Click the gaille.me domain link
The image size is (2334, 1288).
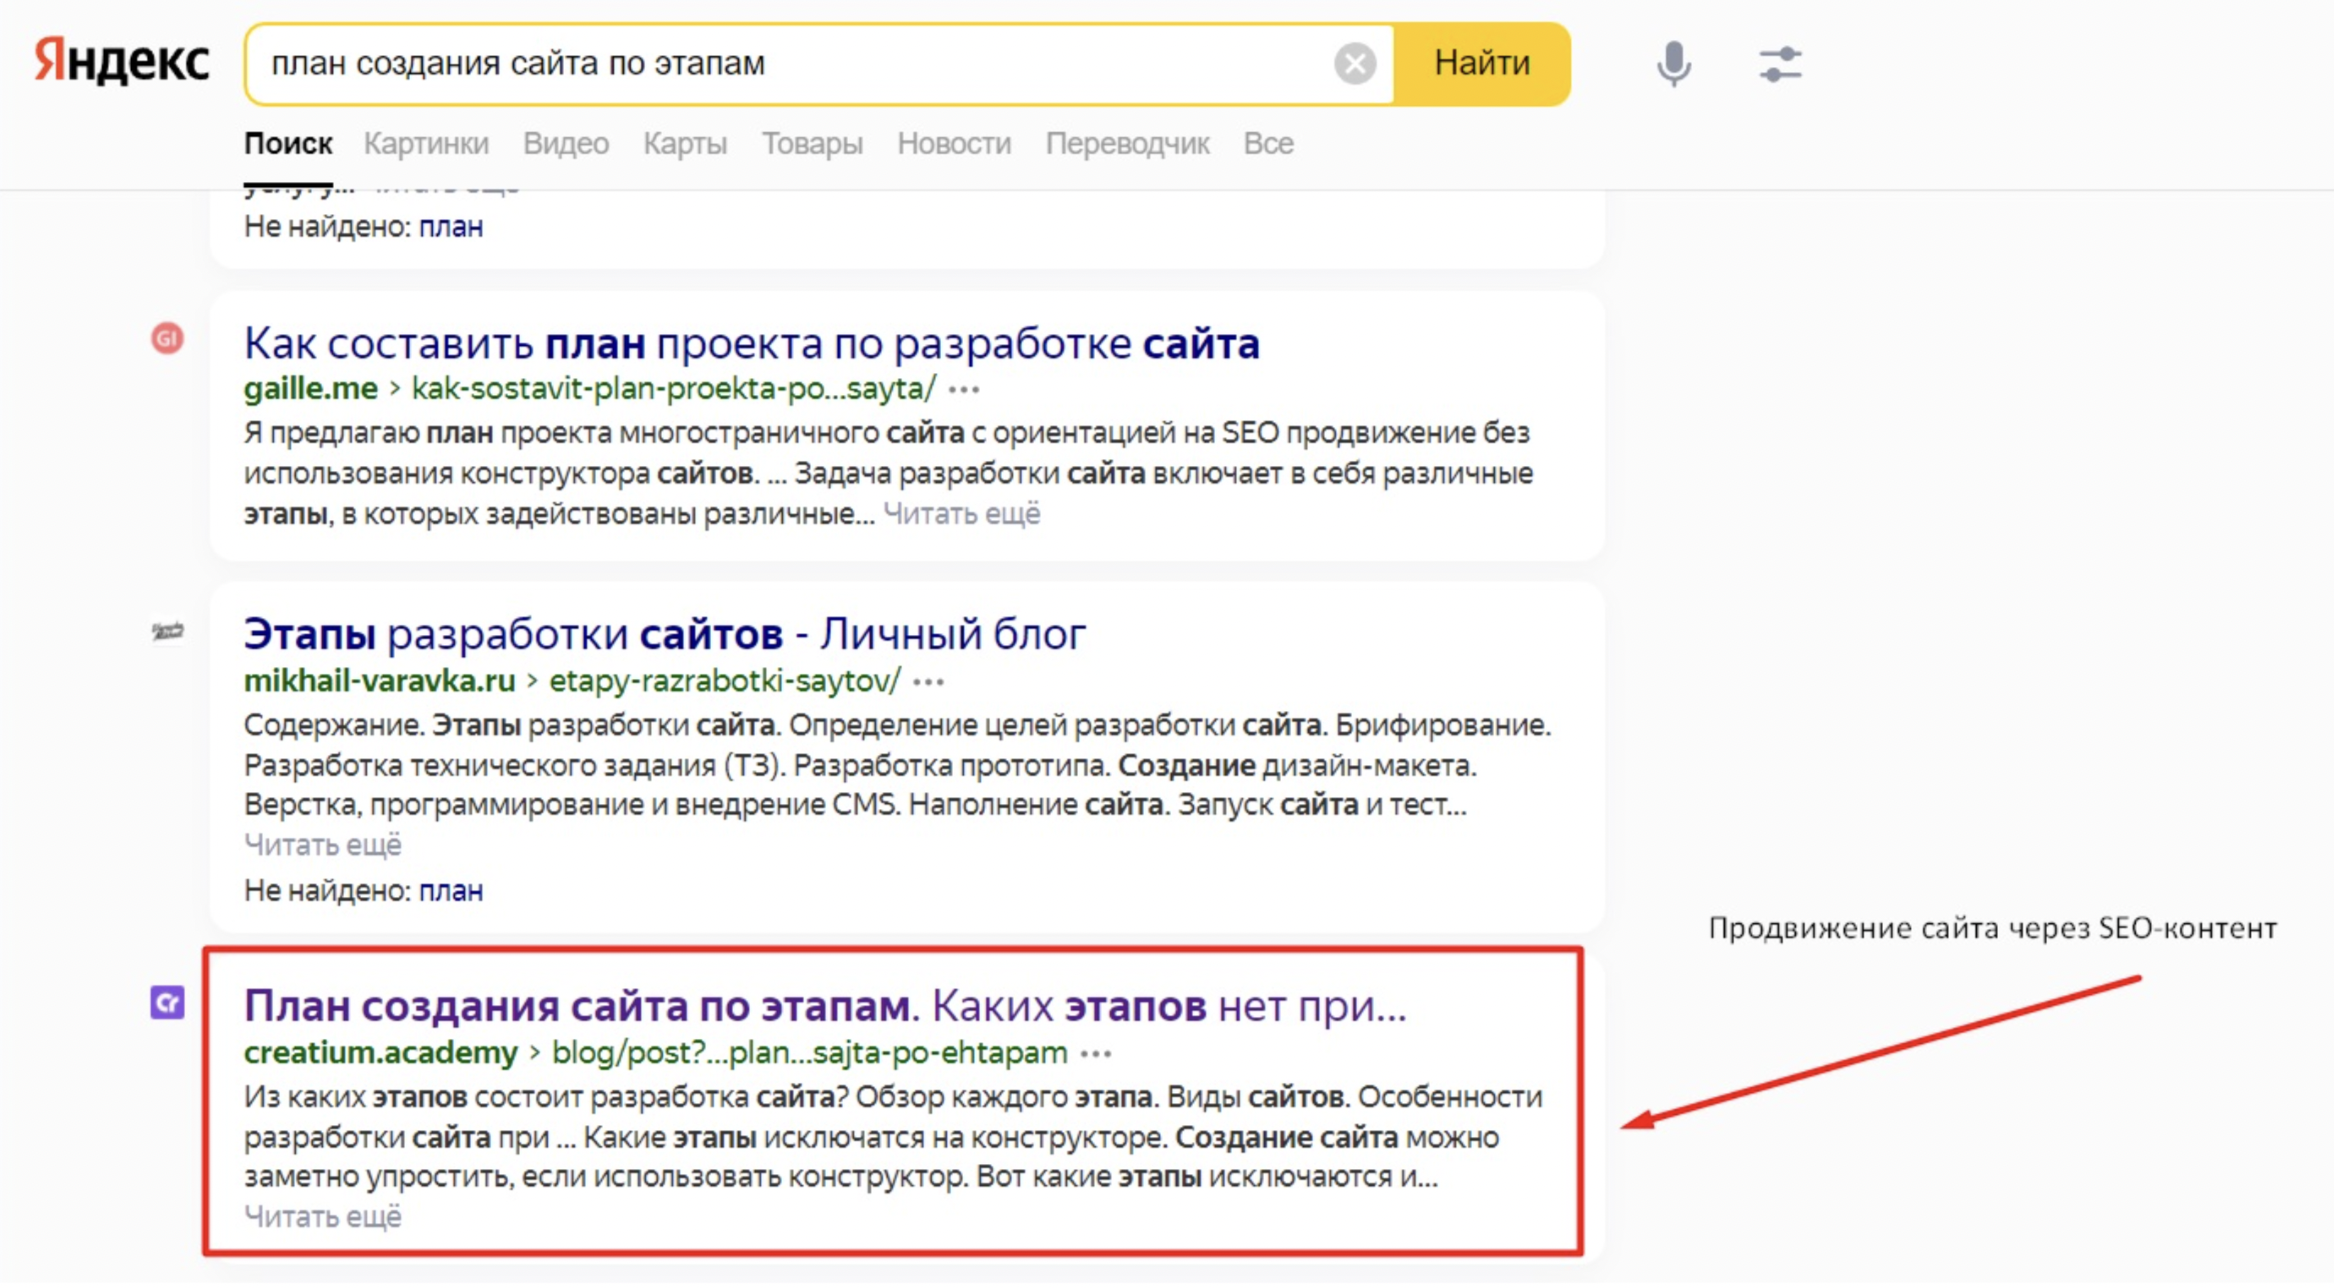tap(311, 389)
